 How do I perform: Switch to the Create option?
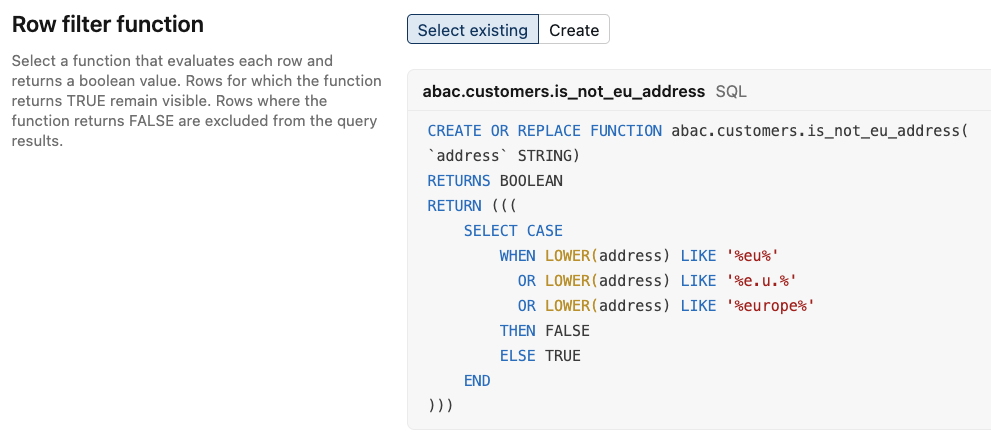pos(574,30)
